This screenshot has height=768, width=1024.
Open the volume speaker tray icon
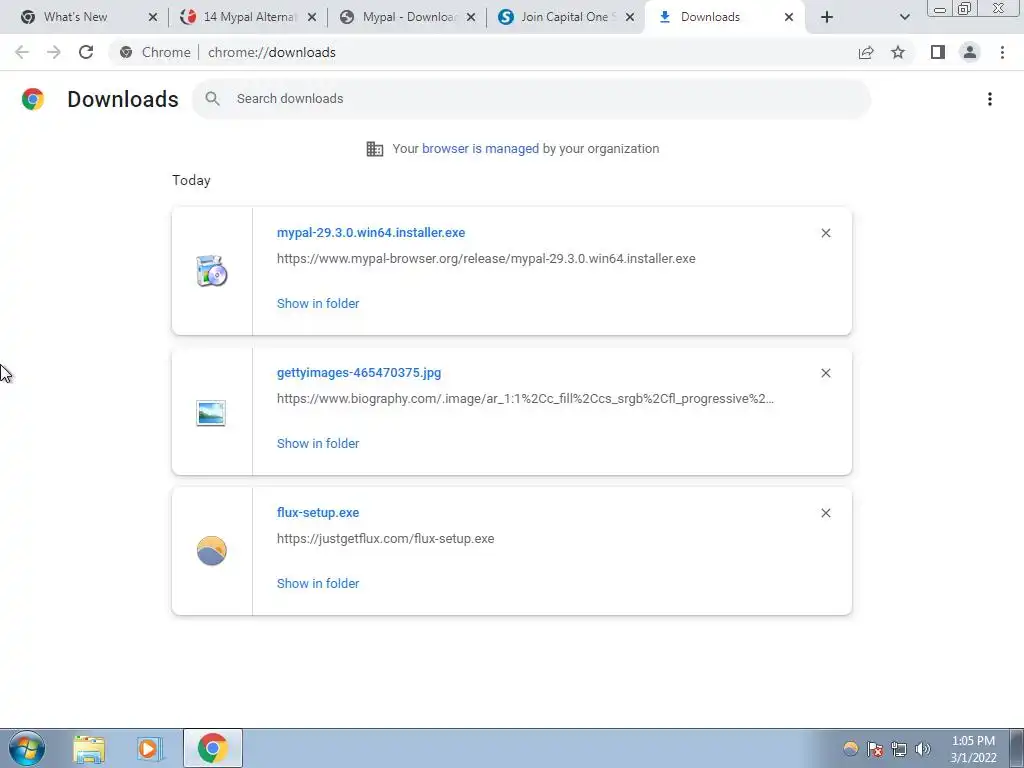[923, 749]
